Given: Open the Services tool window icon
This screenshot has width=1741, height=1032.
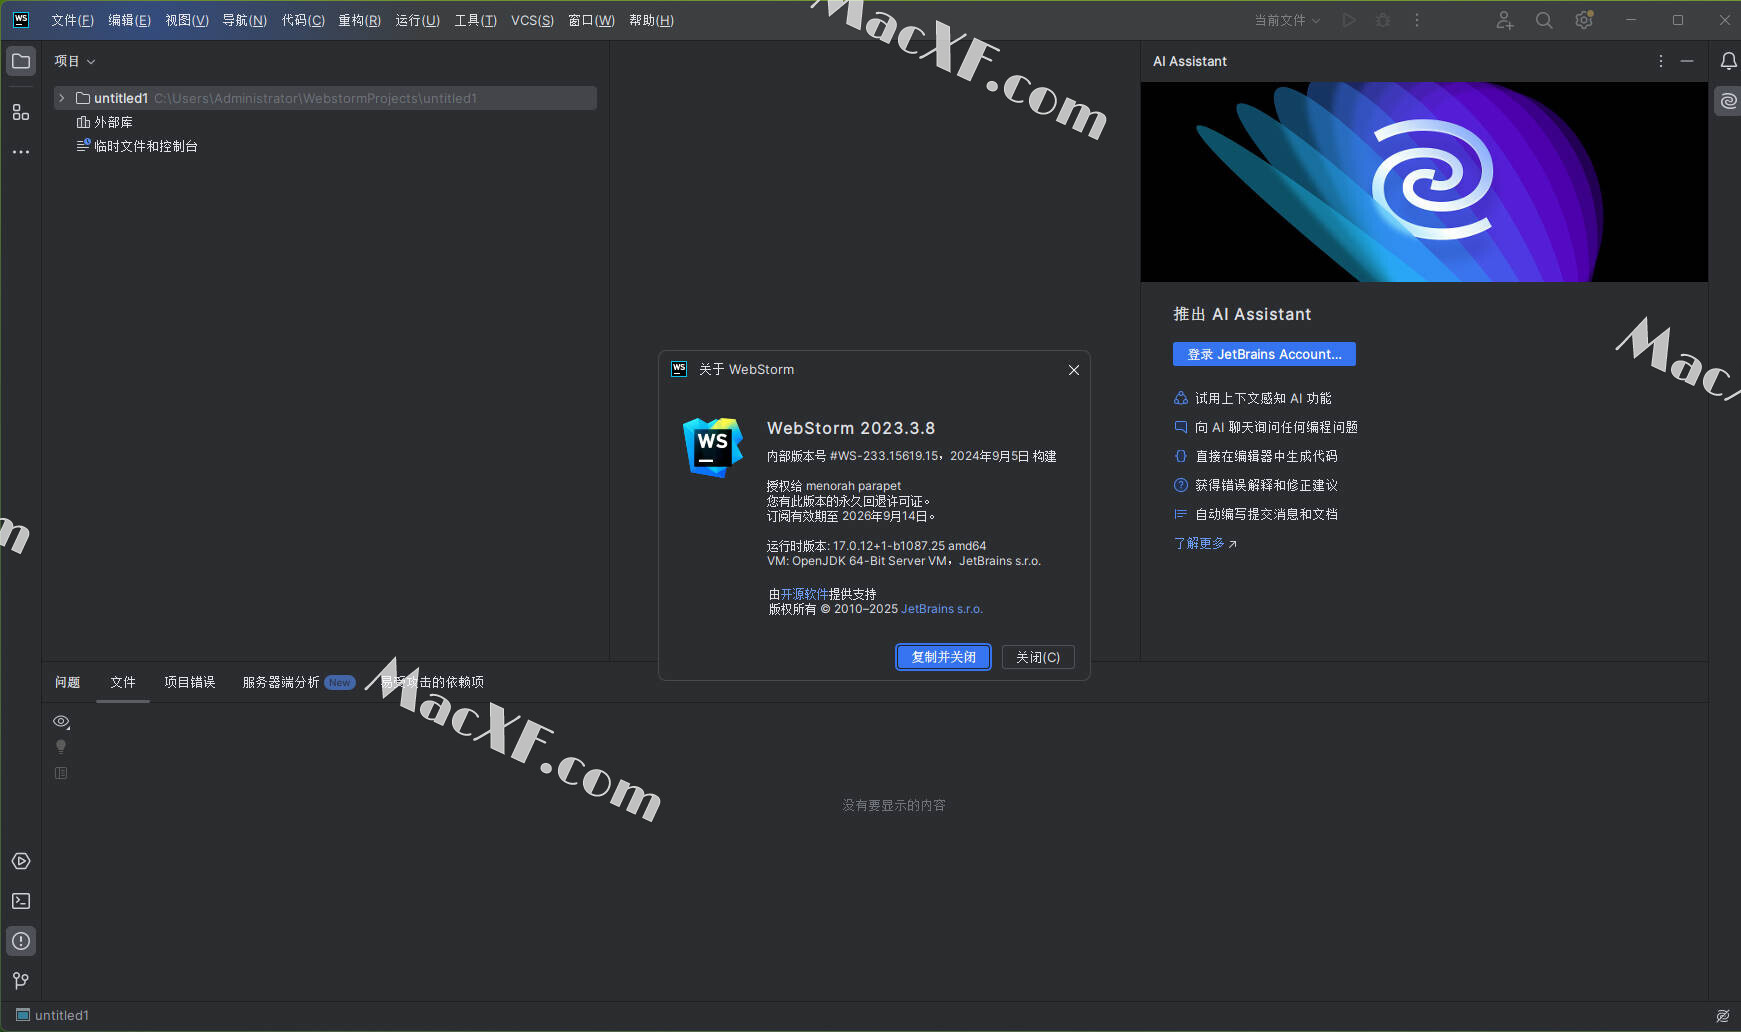Looking at the screenshot, I should point(21,861).
